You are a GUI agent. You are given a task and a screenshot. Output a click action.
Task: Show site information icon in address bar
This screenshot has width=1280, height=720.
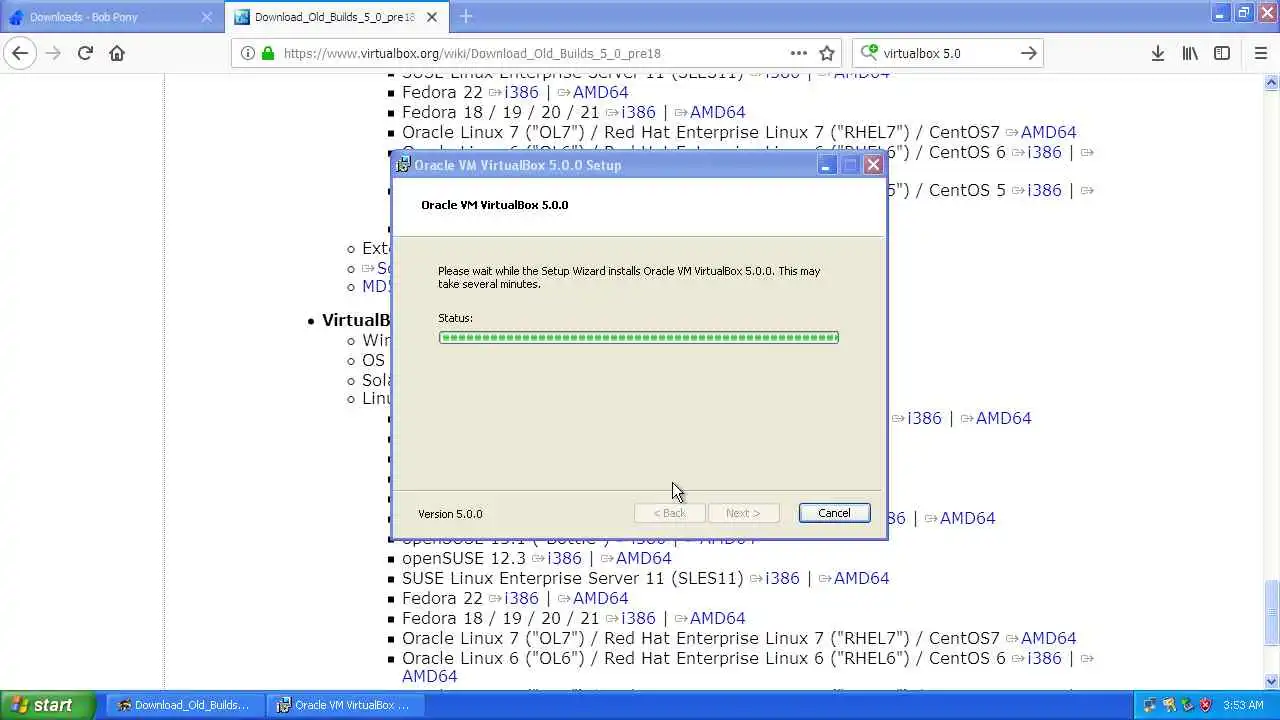(248, 53)
